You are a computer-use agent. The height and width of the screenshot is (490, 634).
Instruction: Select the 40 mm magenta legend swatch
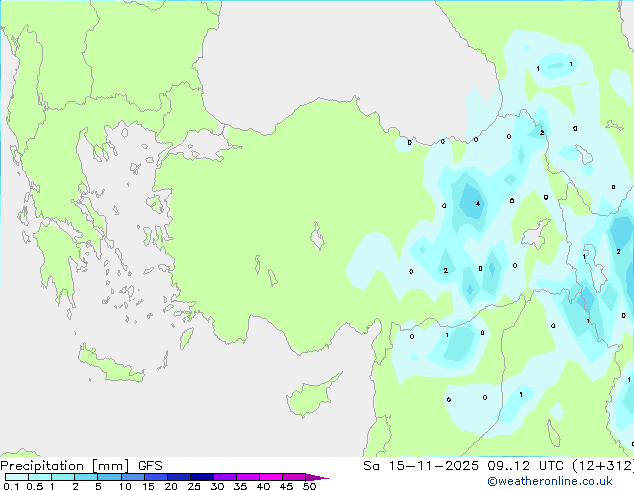[x=271, y=477]
